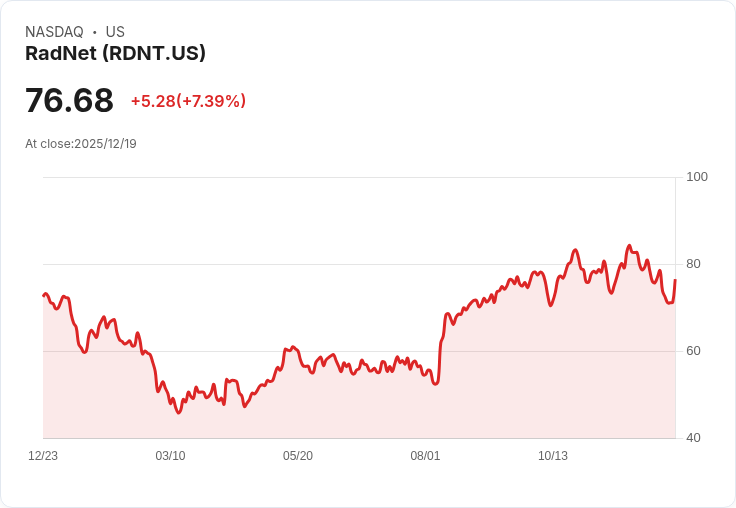
Task: Click the +5.28(+7.39%) change value
Action: coord(188,101)
